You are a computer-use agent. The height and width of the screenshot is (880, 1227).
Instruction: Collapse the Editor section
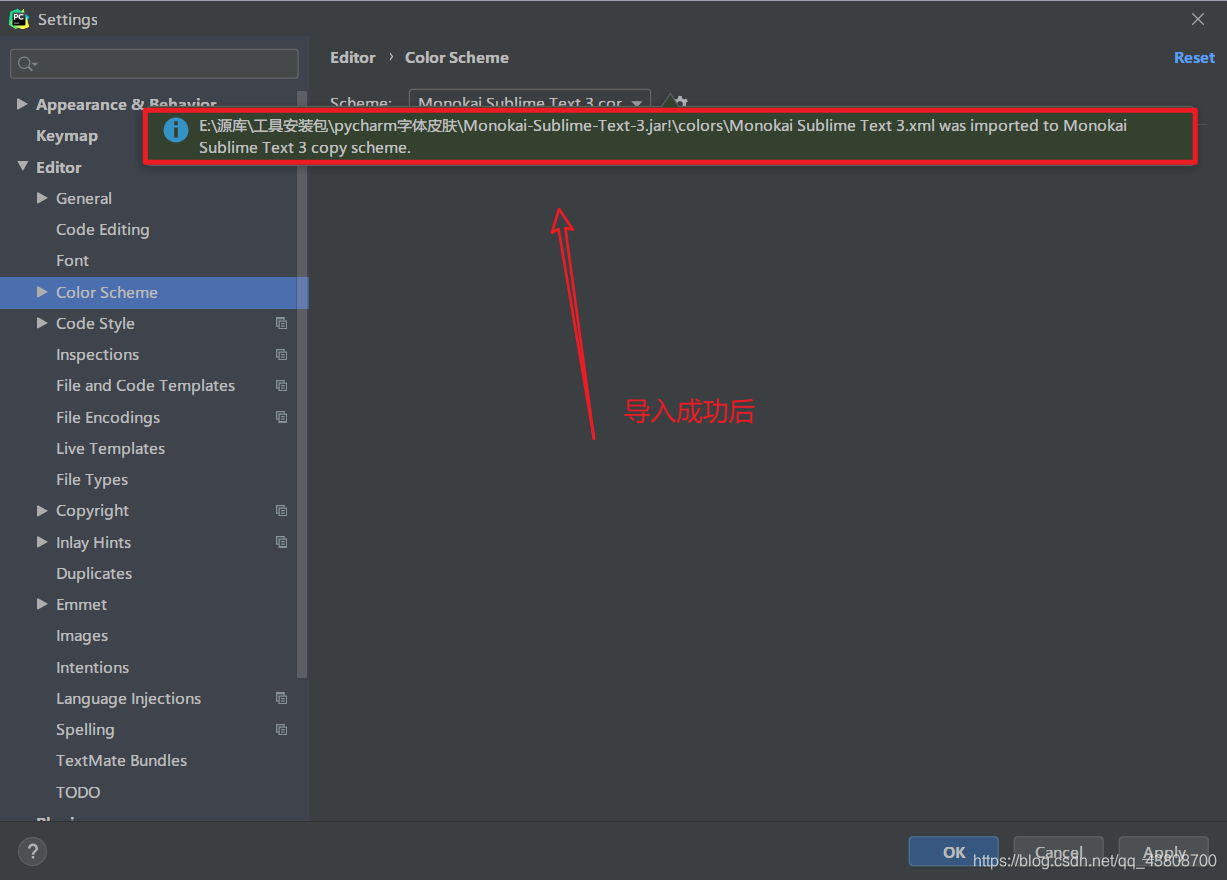[22, 167]
